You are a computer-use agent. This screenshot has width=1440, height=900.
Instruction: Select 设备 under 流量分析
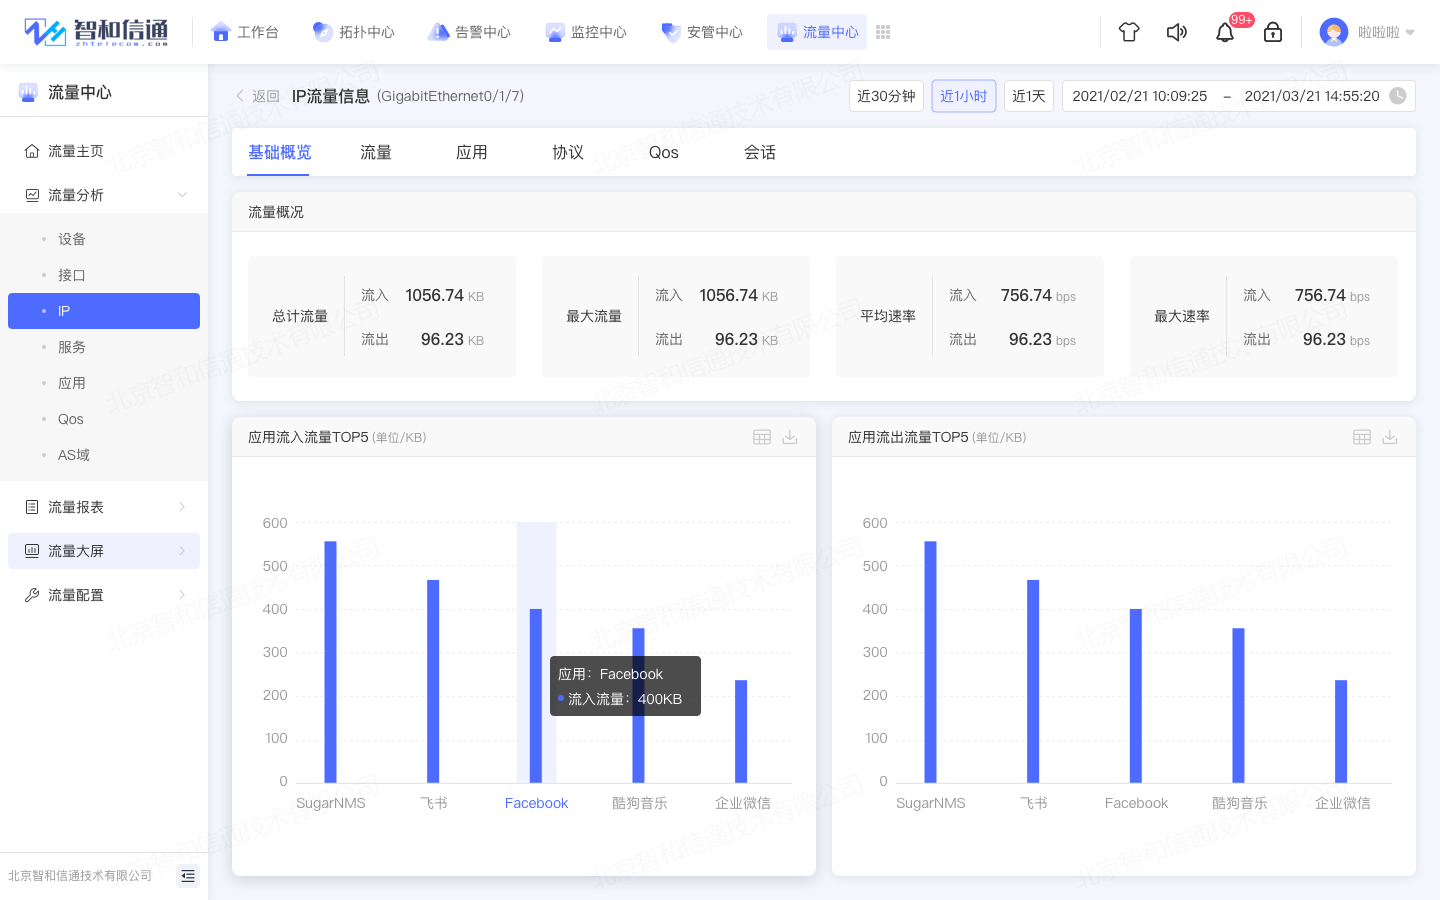(x=72, y=239)
